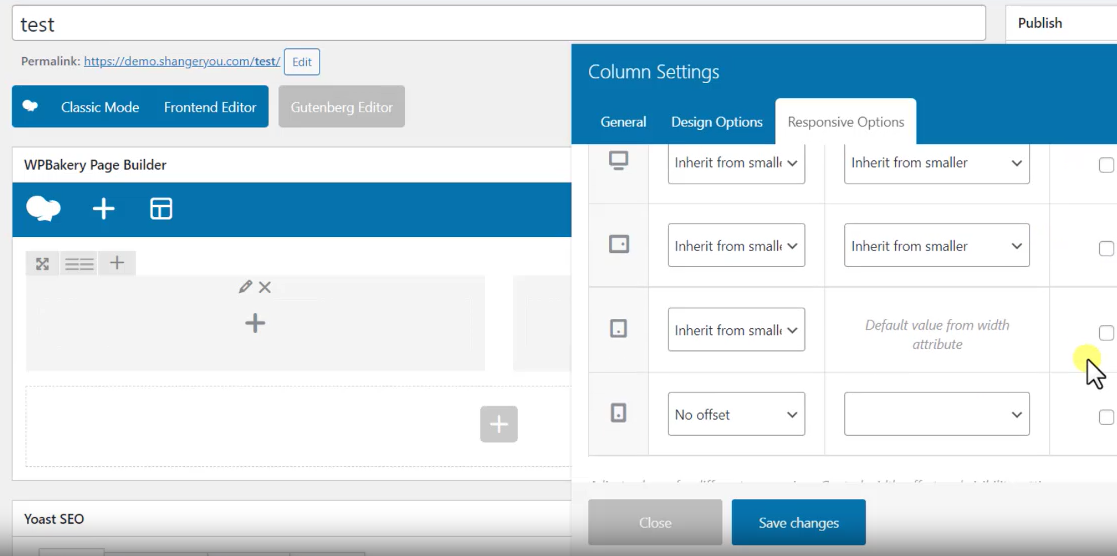The width and height of the screenshot is (1117, 556).
Task: Open the Templates layout icon
Action: pyautogui.click(x=161, y=209)
